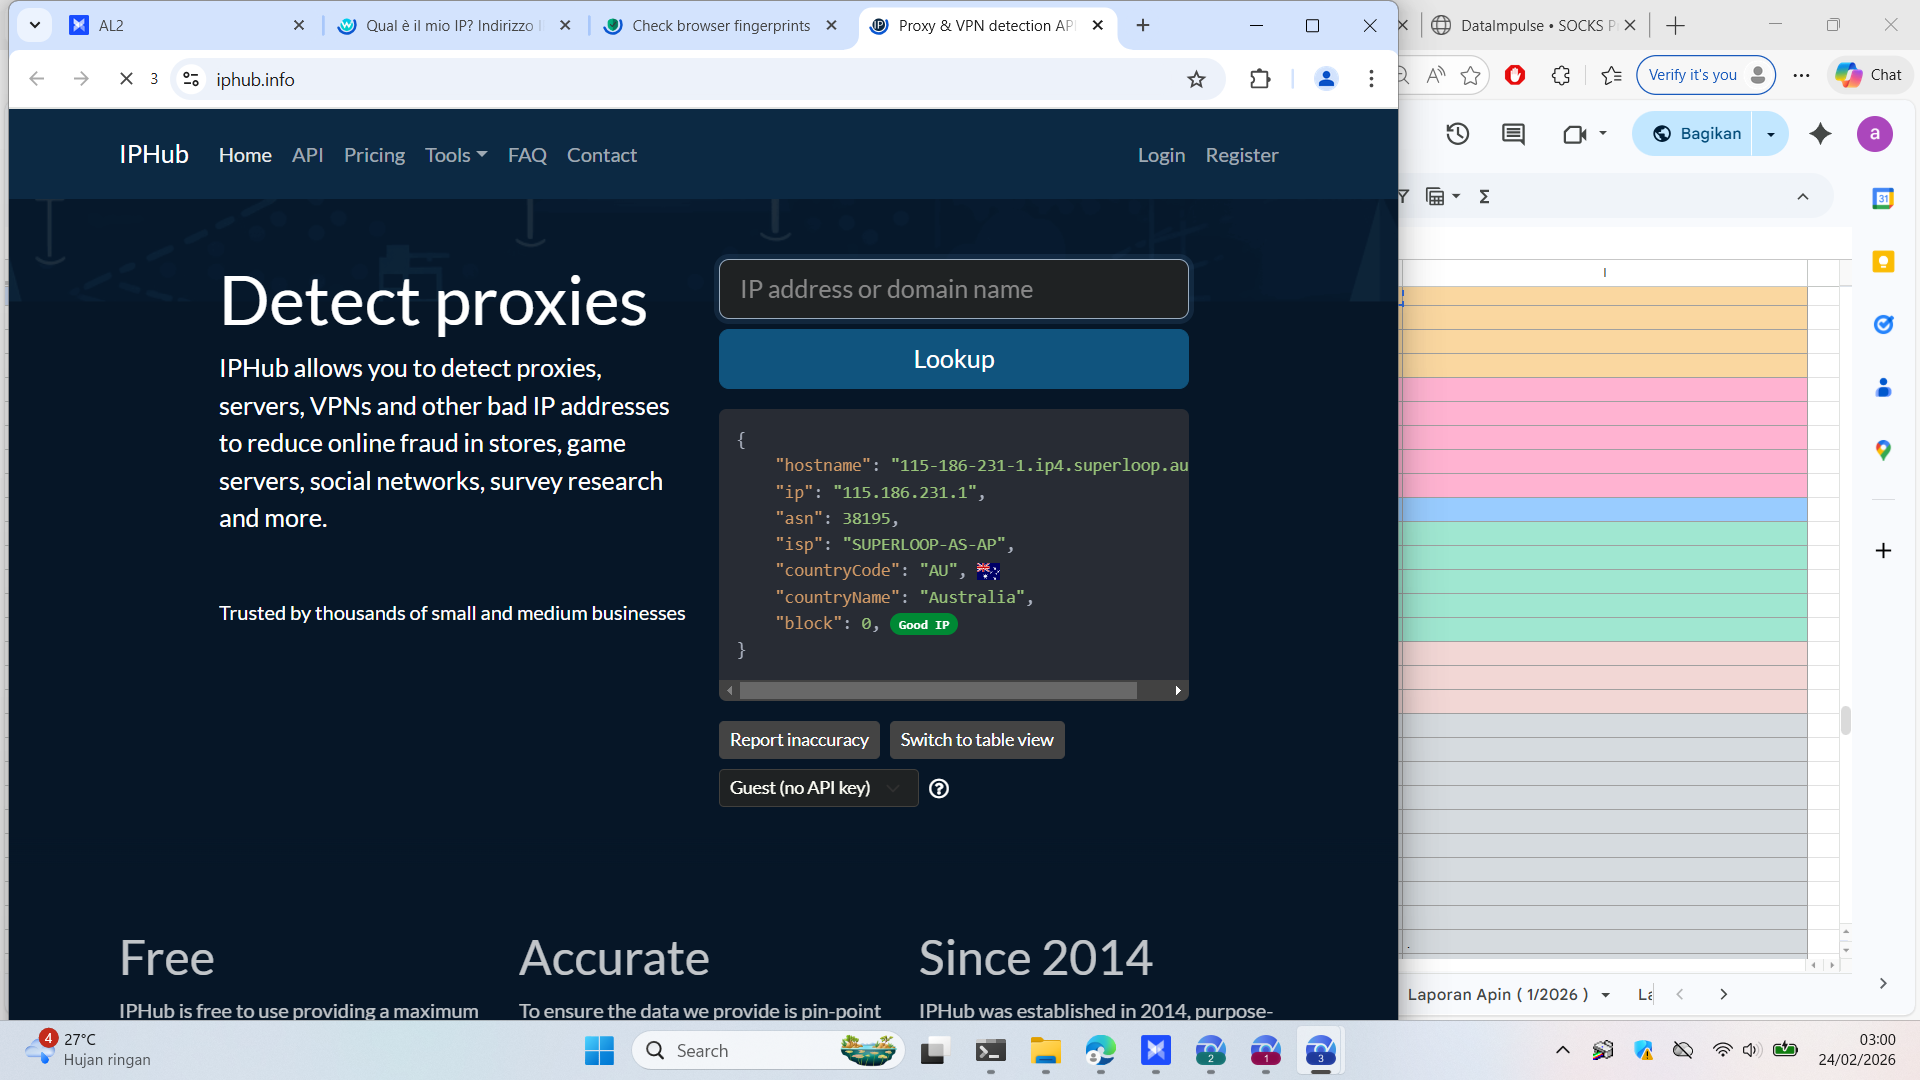Open Google Keep side panel icon

[1883, 262]
